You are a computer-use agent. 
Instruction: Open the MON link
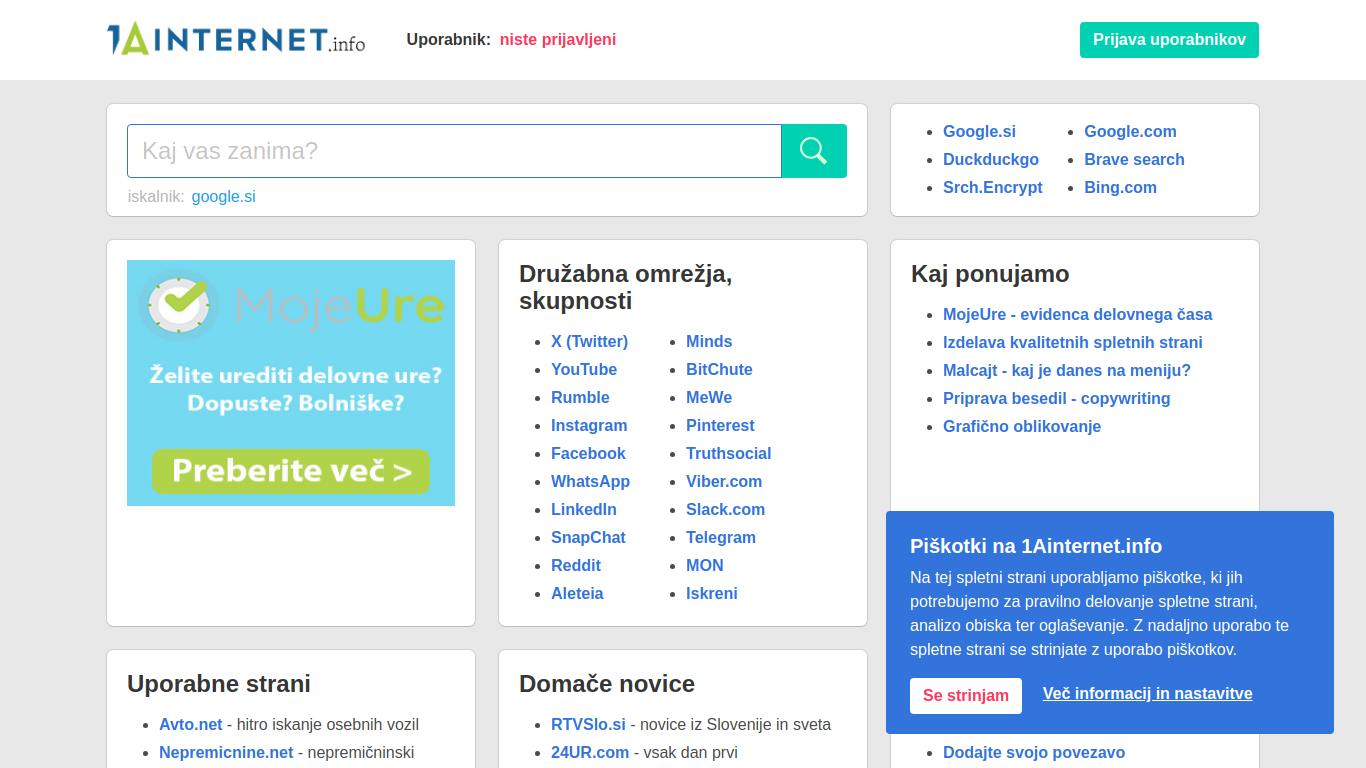point(705,566)
